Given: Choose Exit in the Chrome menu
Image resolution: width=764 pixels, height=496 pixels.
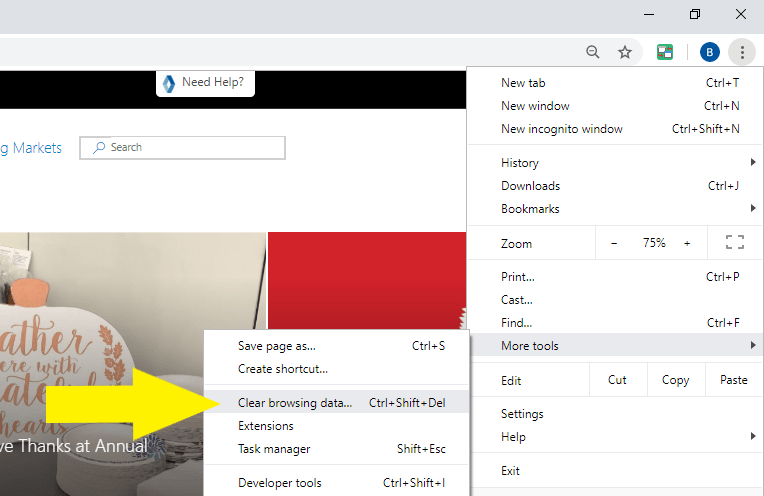Looking at the screenshot, I should (615, 471).
